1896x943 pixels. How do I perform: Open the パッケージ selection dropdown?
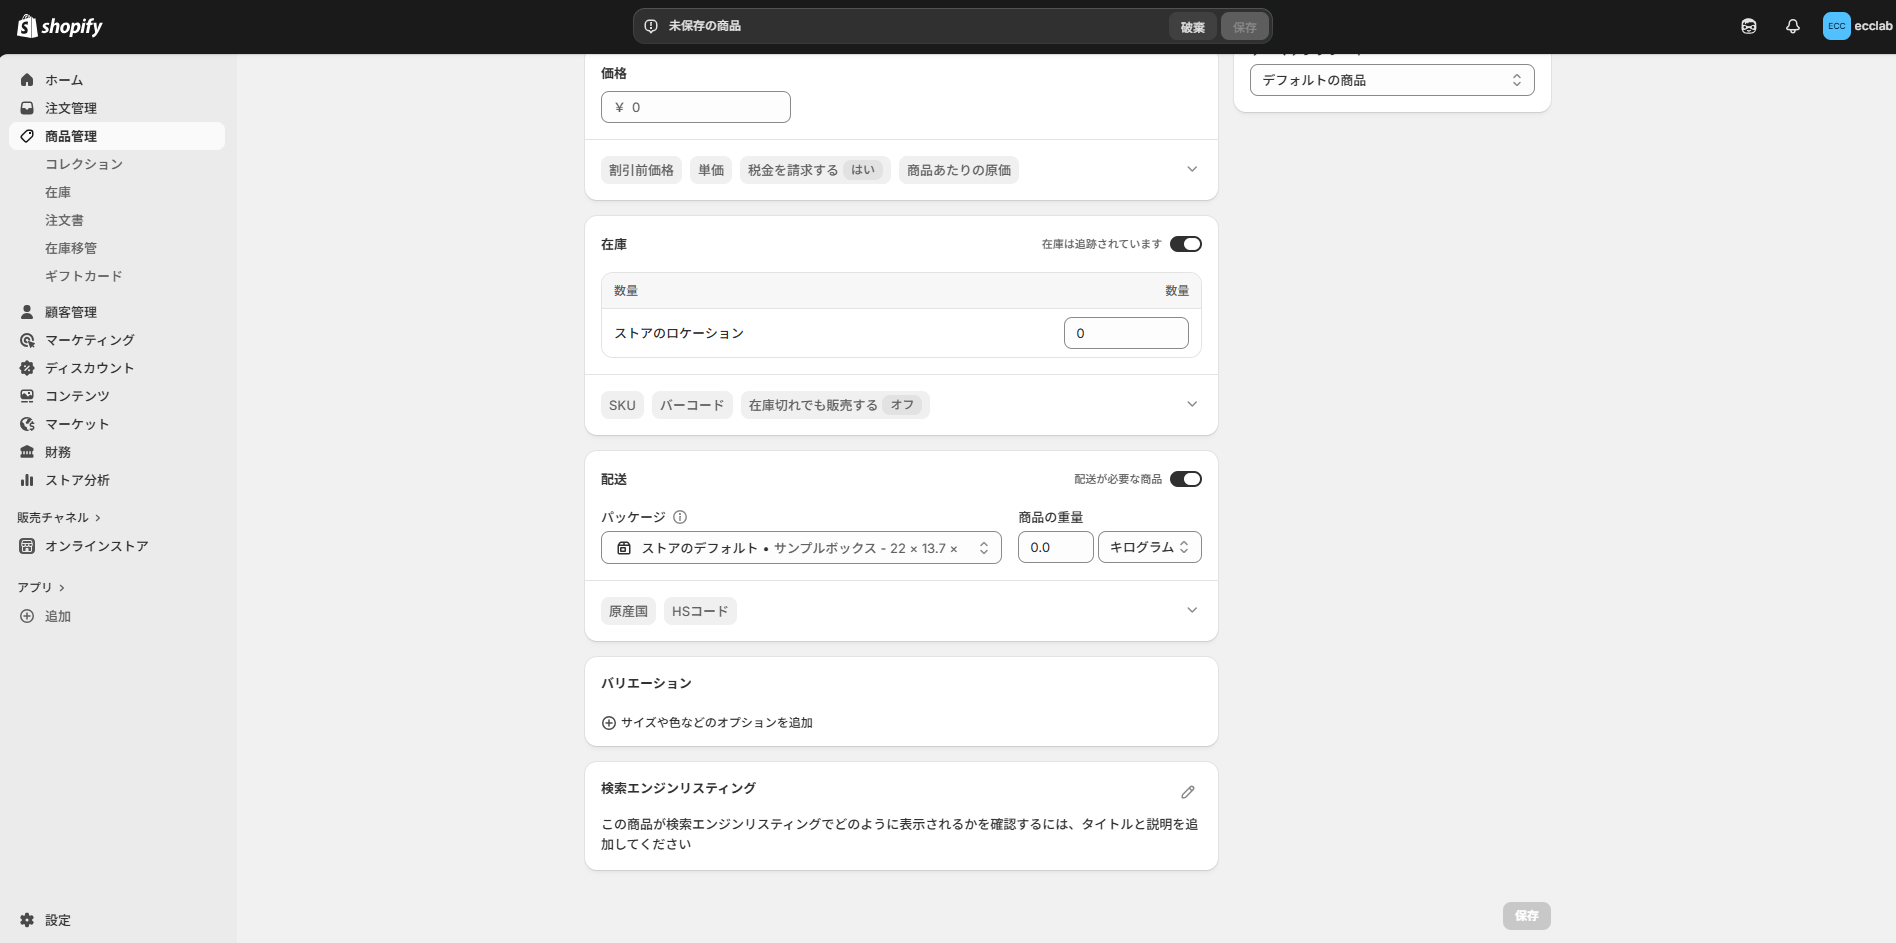[x=800, y=548]
